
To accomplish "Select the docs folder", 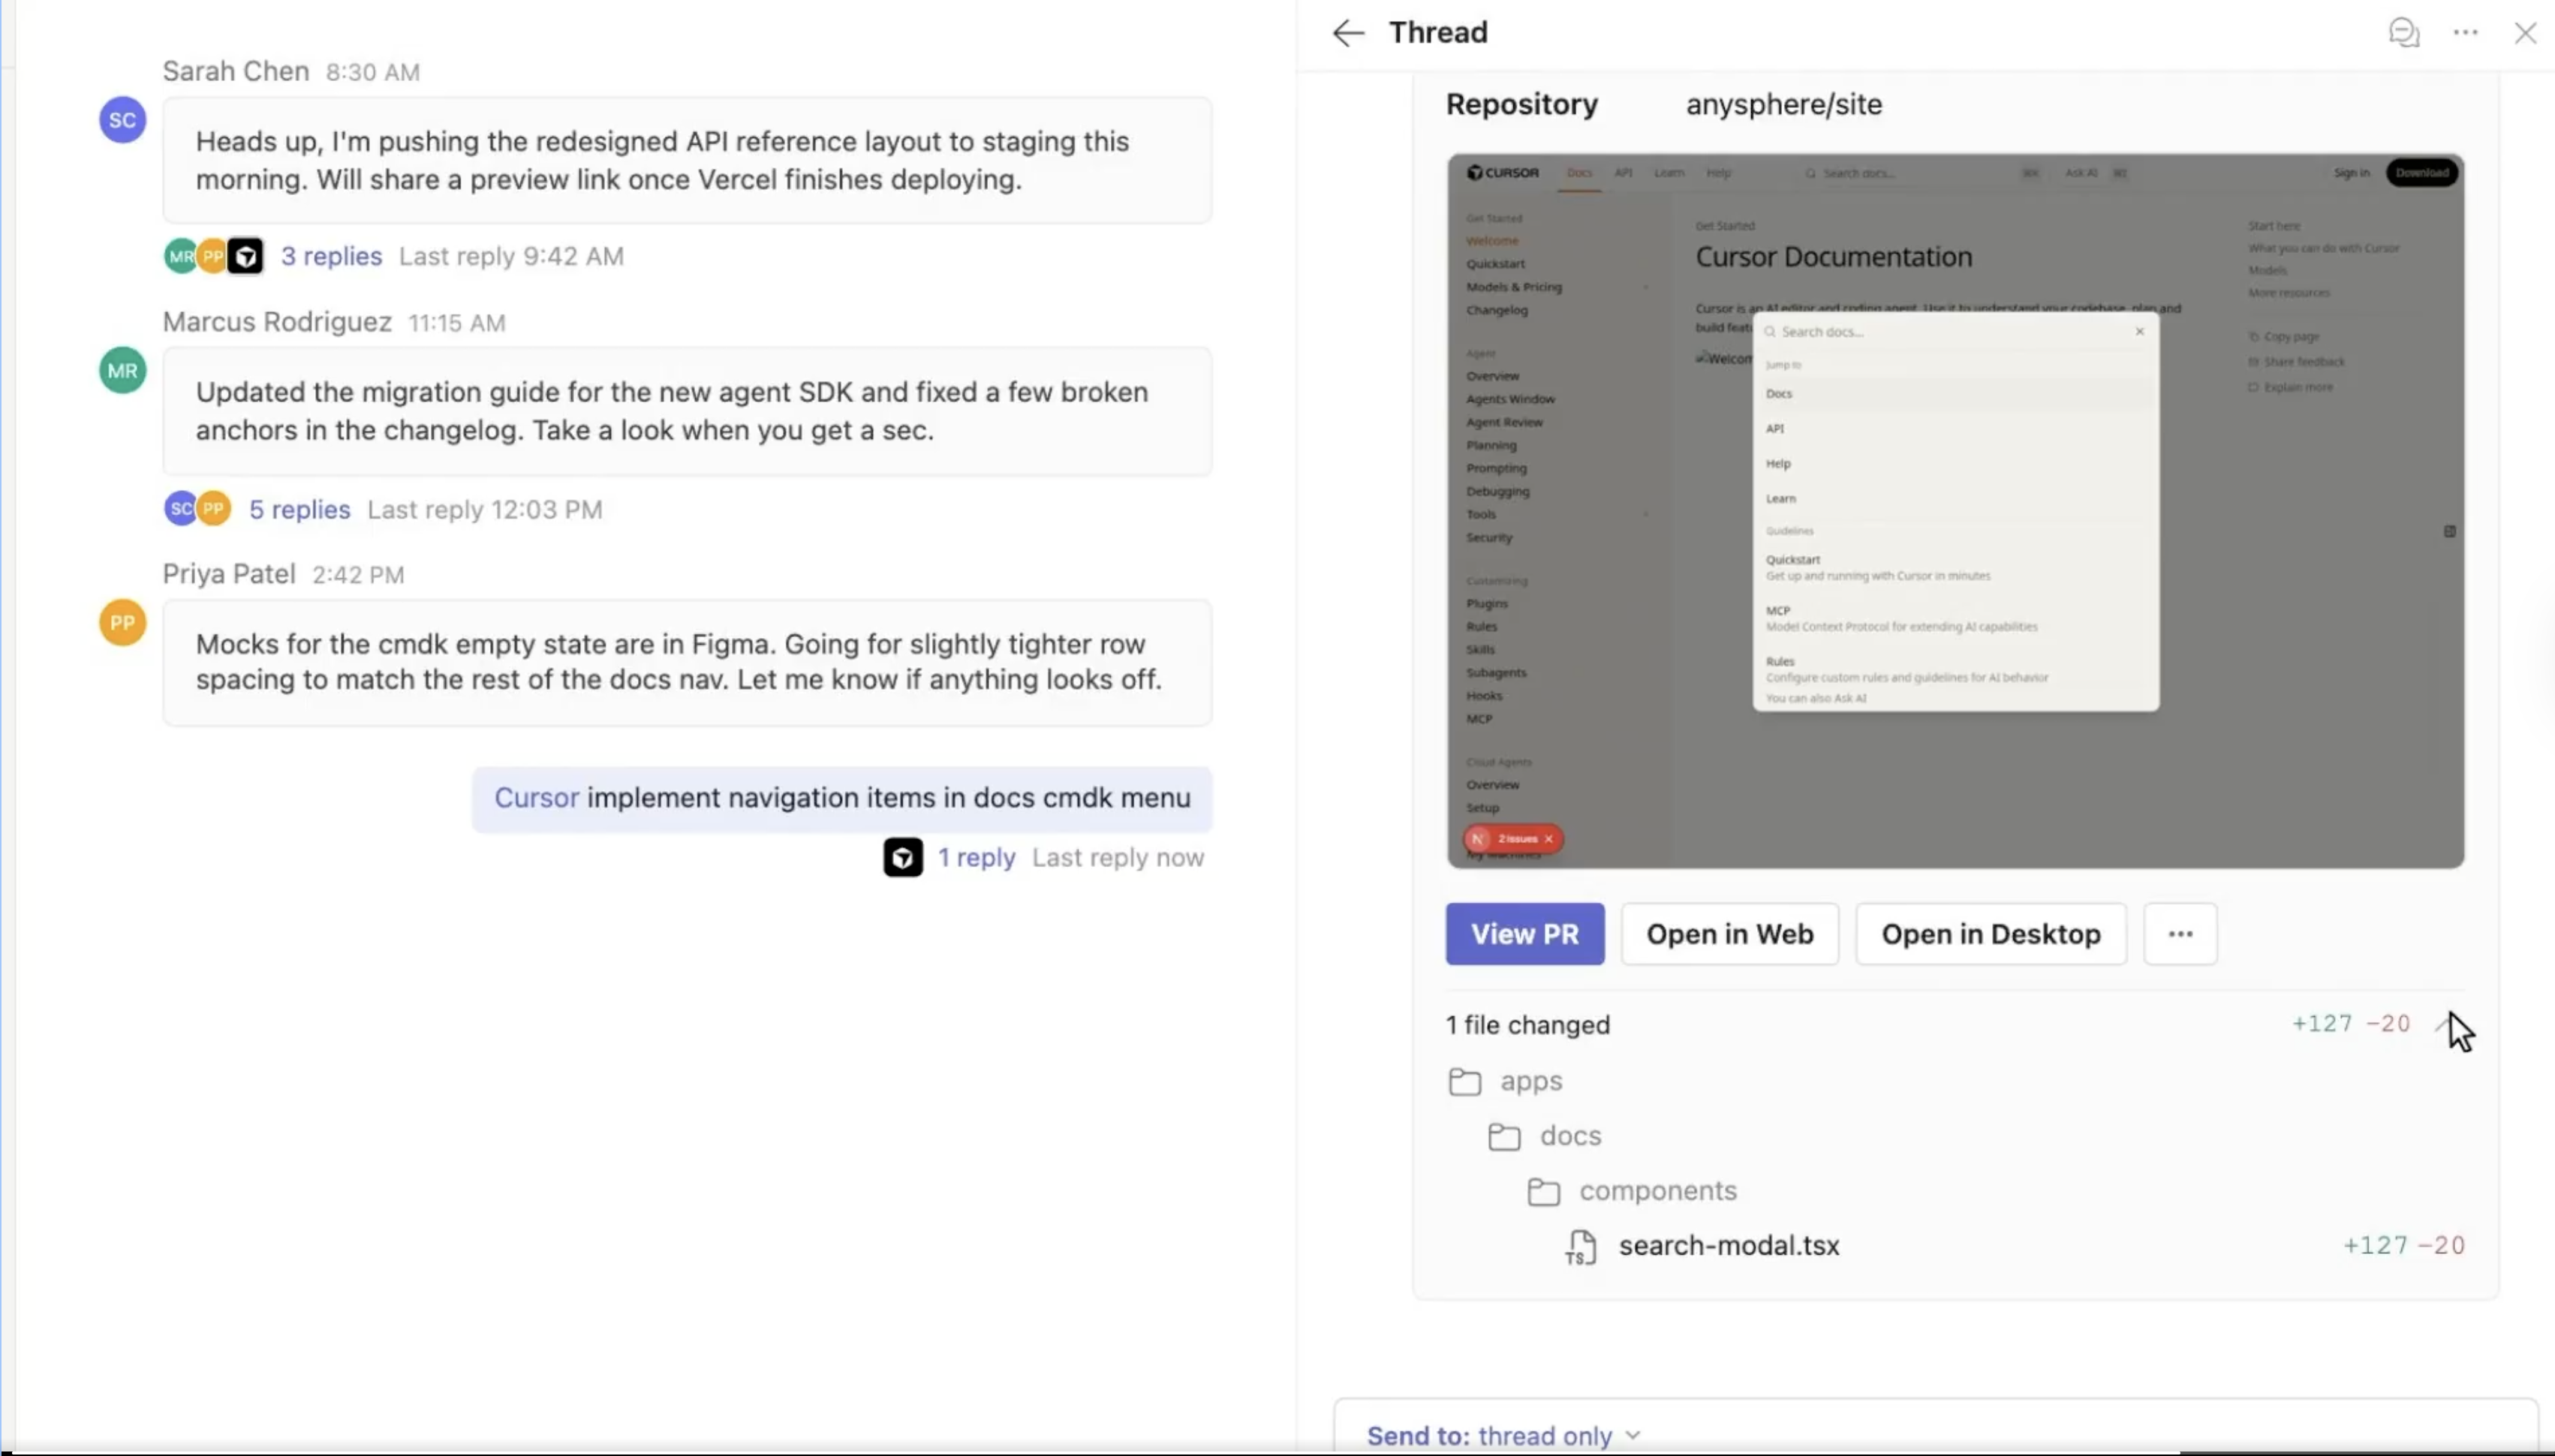I will (1545, 1136).
